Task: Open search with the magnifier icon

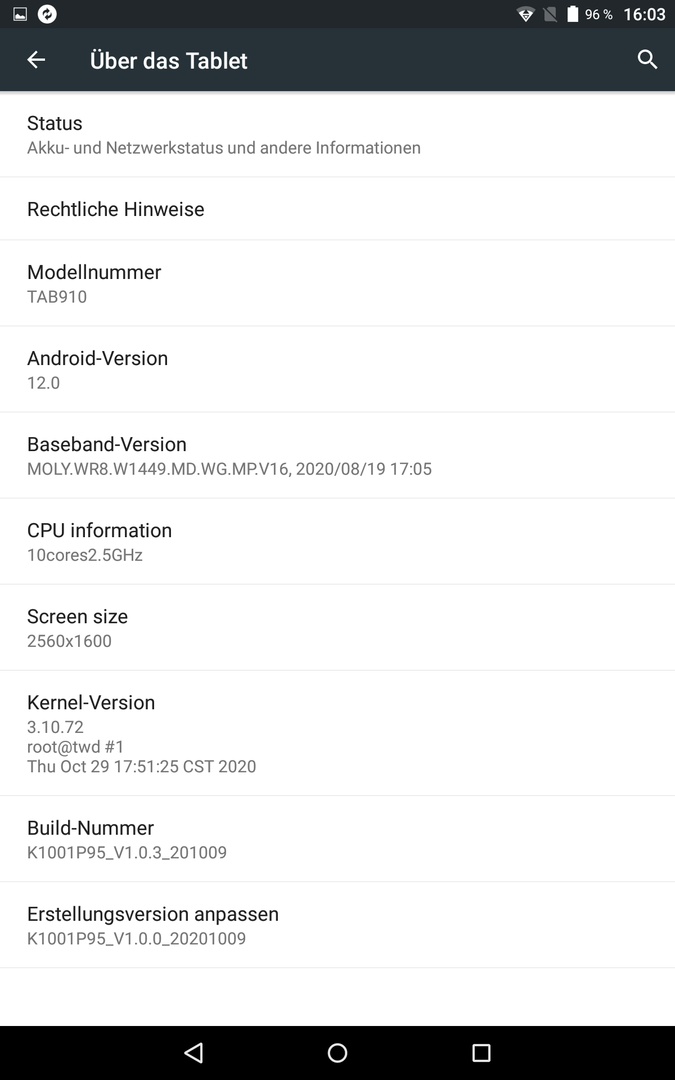Action: click(647, 59)
